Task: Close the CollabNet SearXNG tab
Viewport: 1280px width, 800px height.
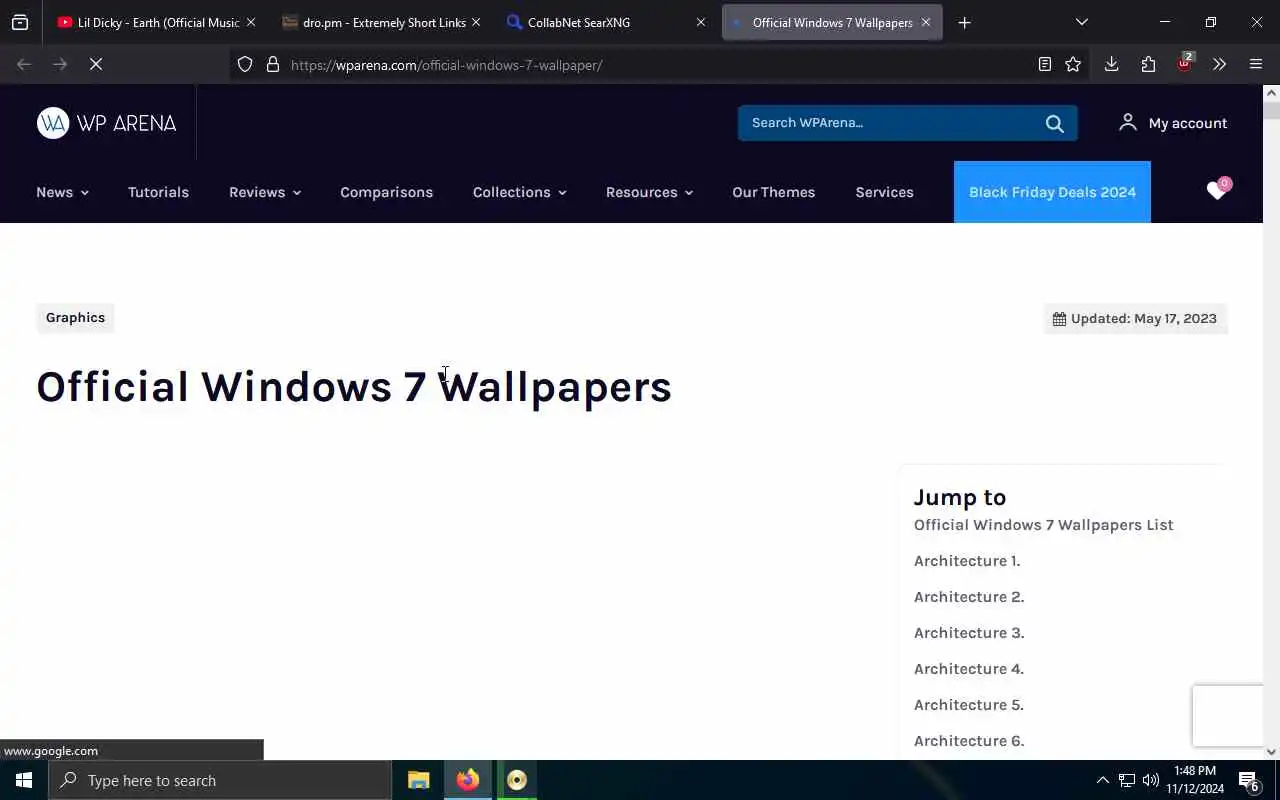Action: [x=701, y=22]
